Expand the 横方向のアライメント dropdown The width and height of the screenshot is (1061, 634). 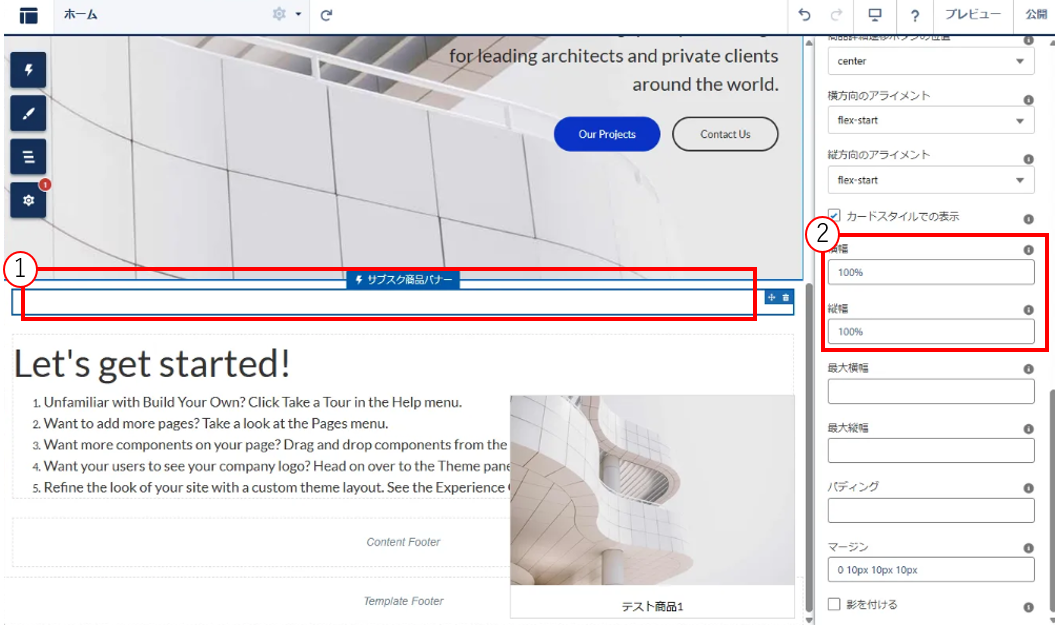930,121
